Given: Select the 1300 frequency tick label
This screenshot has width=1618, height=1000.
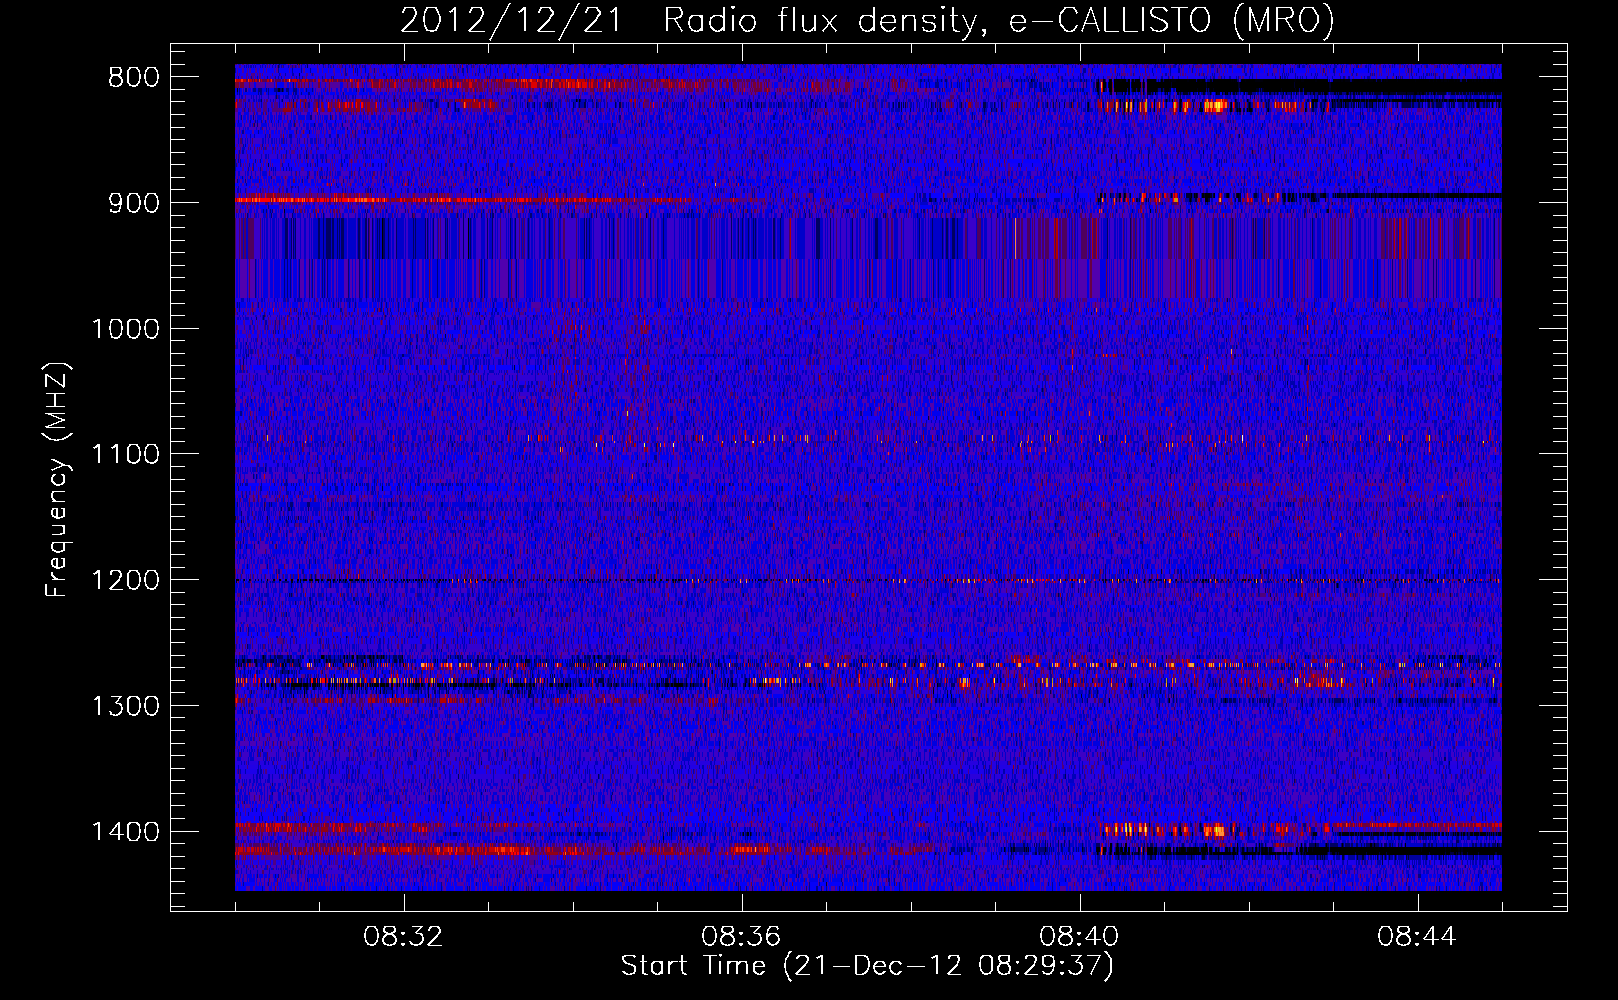Looking at the screenshot, I should [x=126, y=707].
